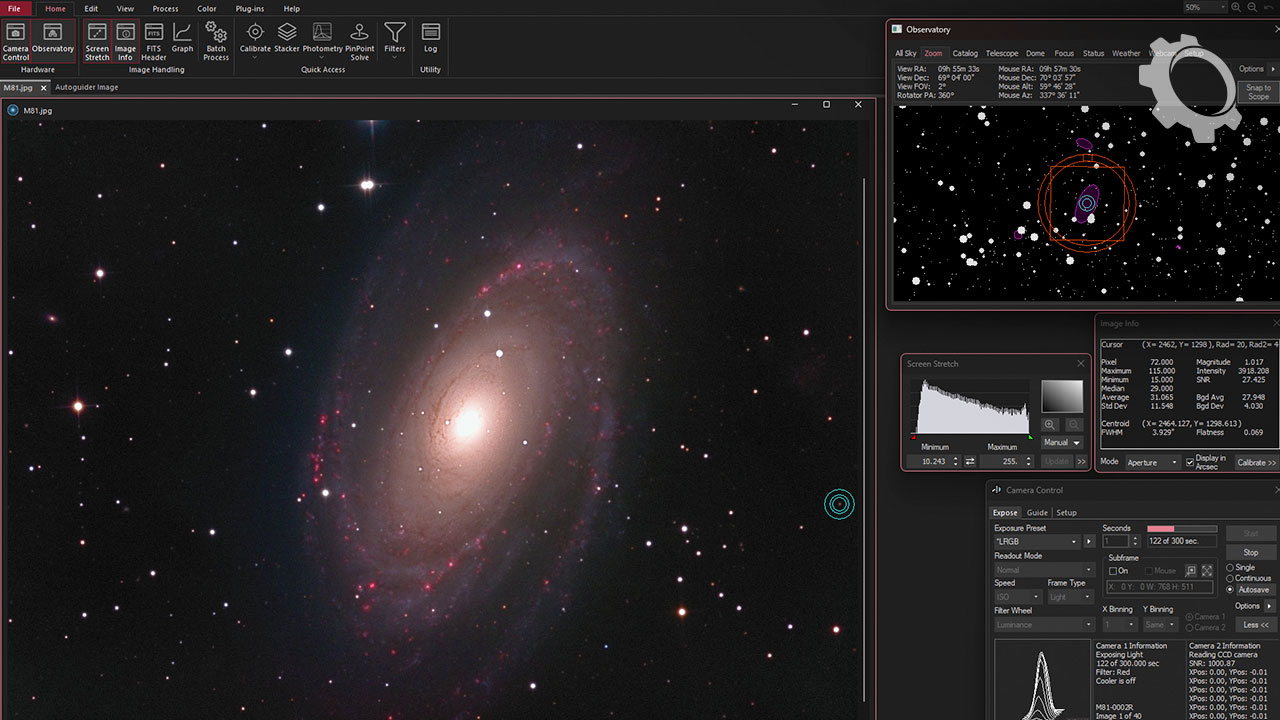Toggle Display in Arcsec checkbox
The height and width of the screenshot is (720, 1280).
pos(1190,462)
